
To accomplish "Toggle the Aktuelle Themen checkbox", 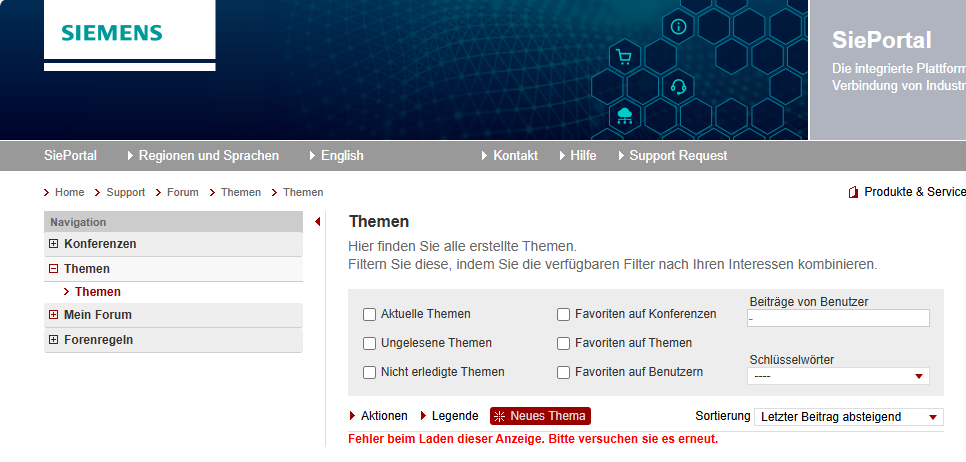I will point(369,315).
